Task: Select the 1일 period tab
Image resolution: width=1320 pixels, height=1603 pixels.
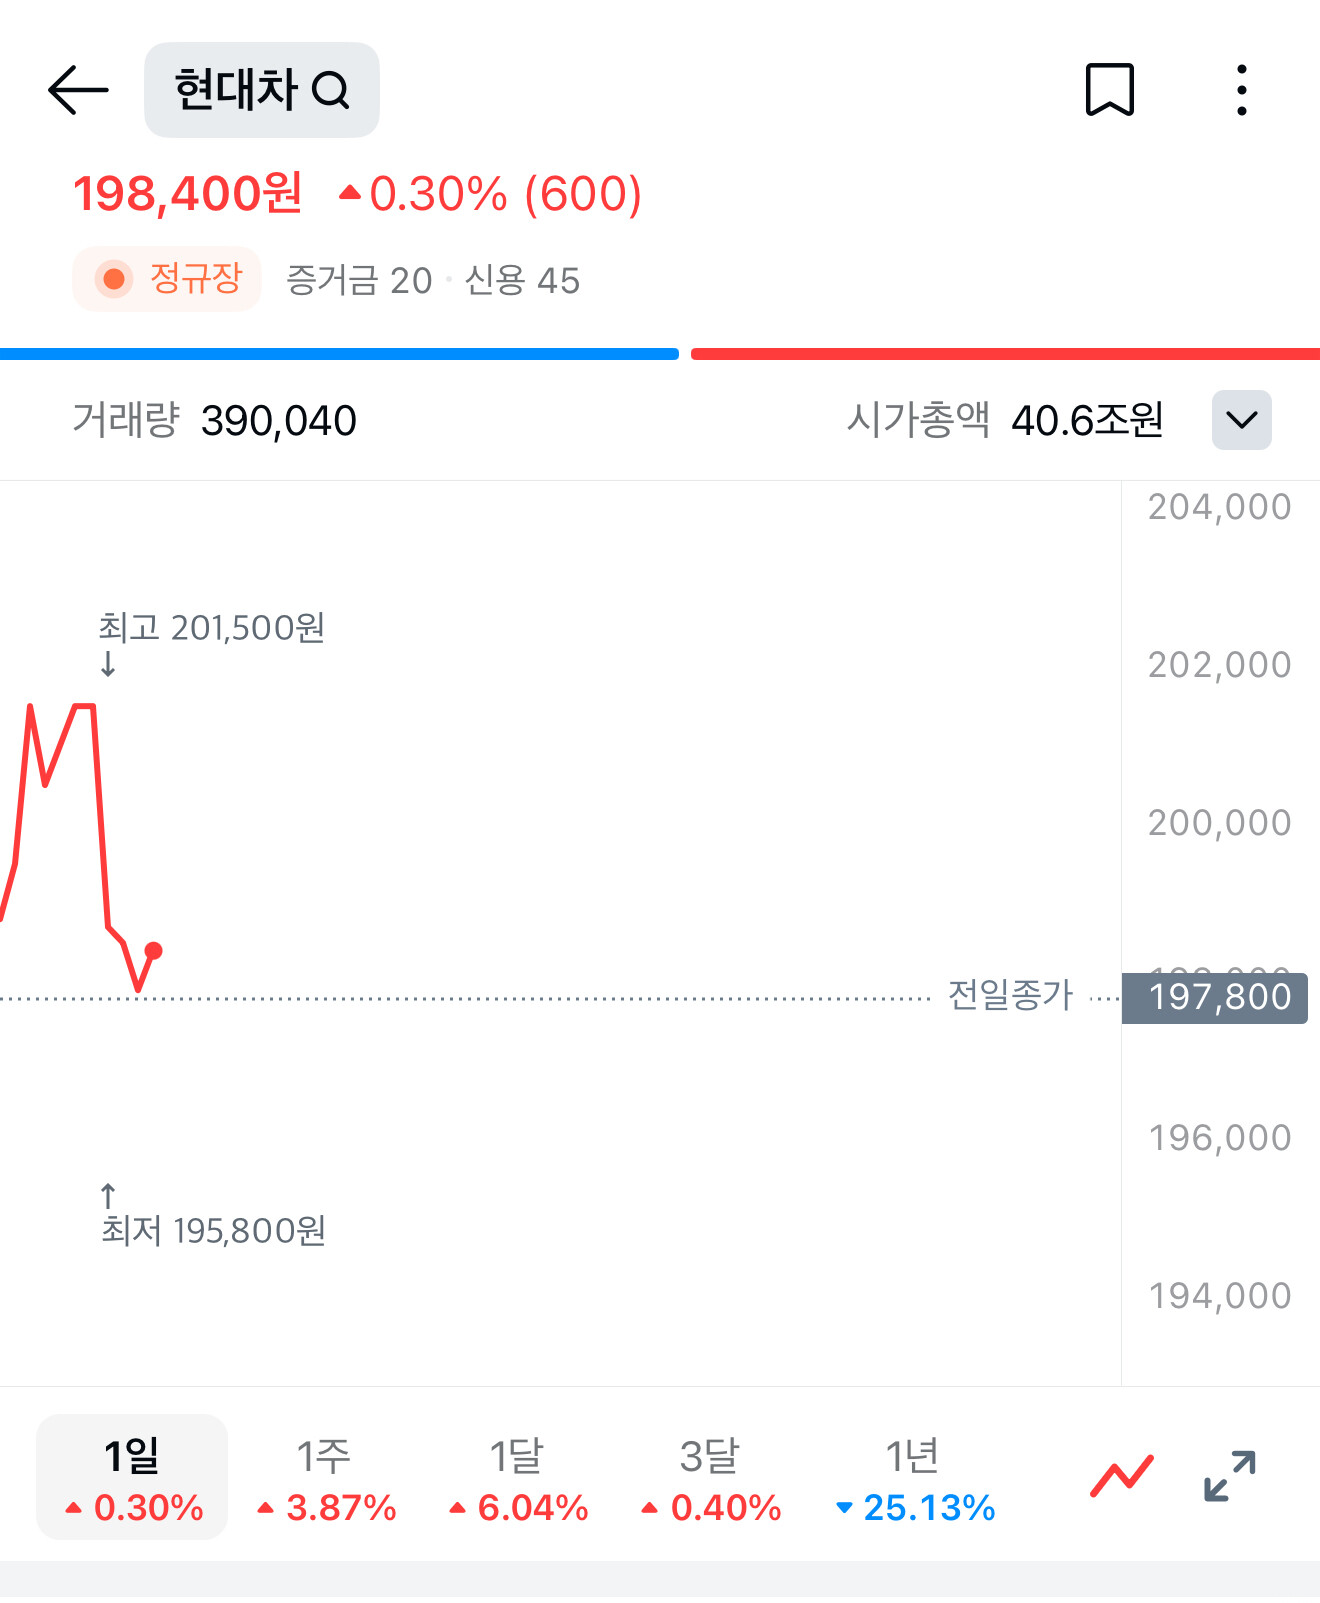Action: 132,1476
